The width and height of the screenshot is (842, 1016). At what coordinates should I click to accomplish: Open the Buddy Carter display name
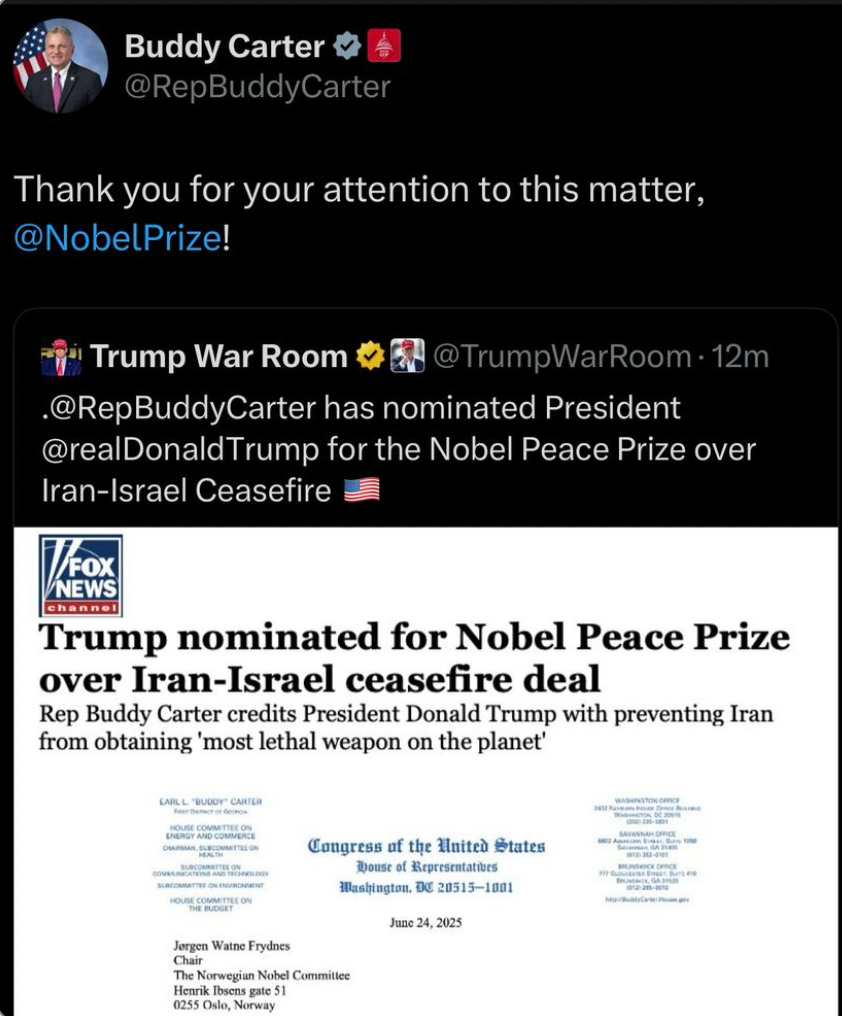225,46
